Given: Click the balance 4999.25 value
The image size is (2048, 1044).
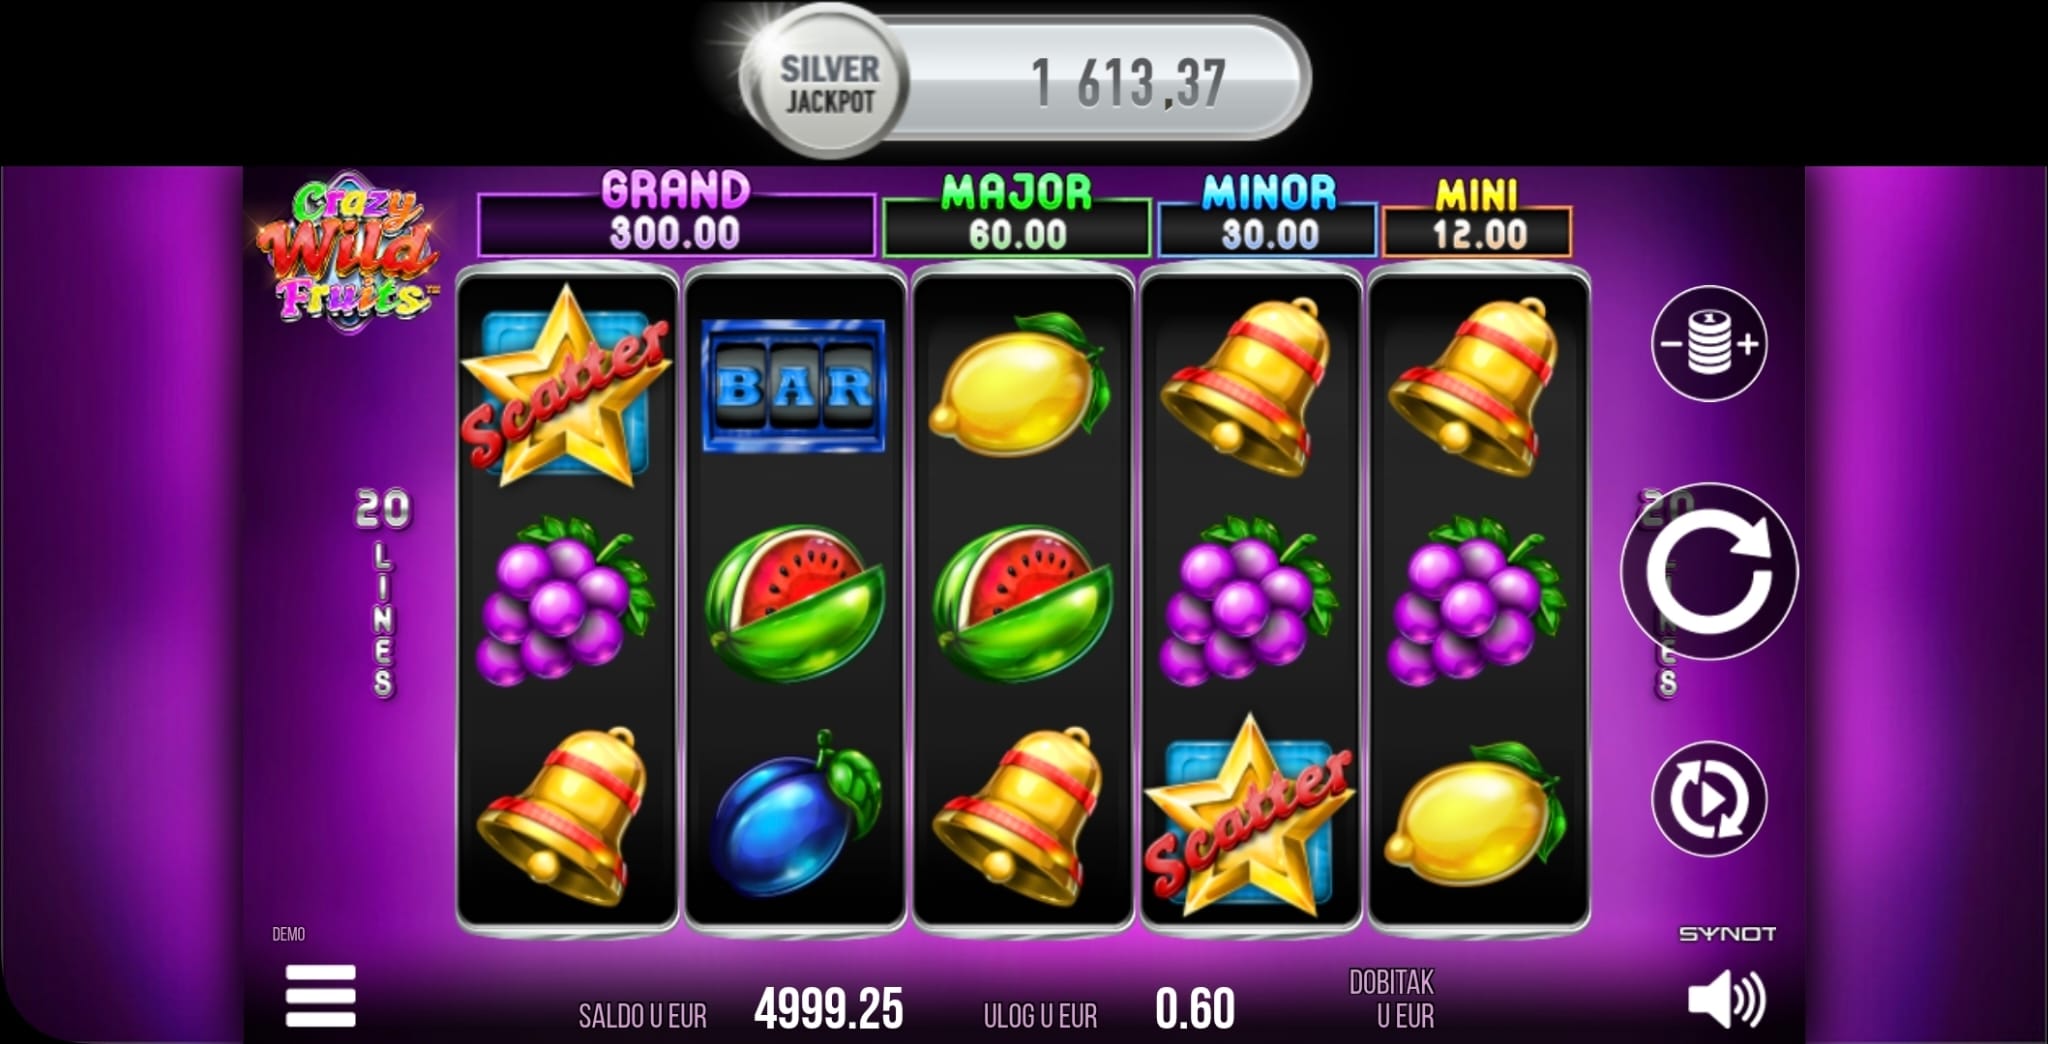Looking at the screenshot, I should coord(828,1009).
